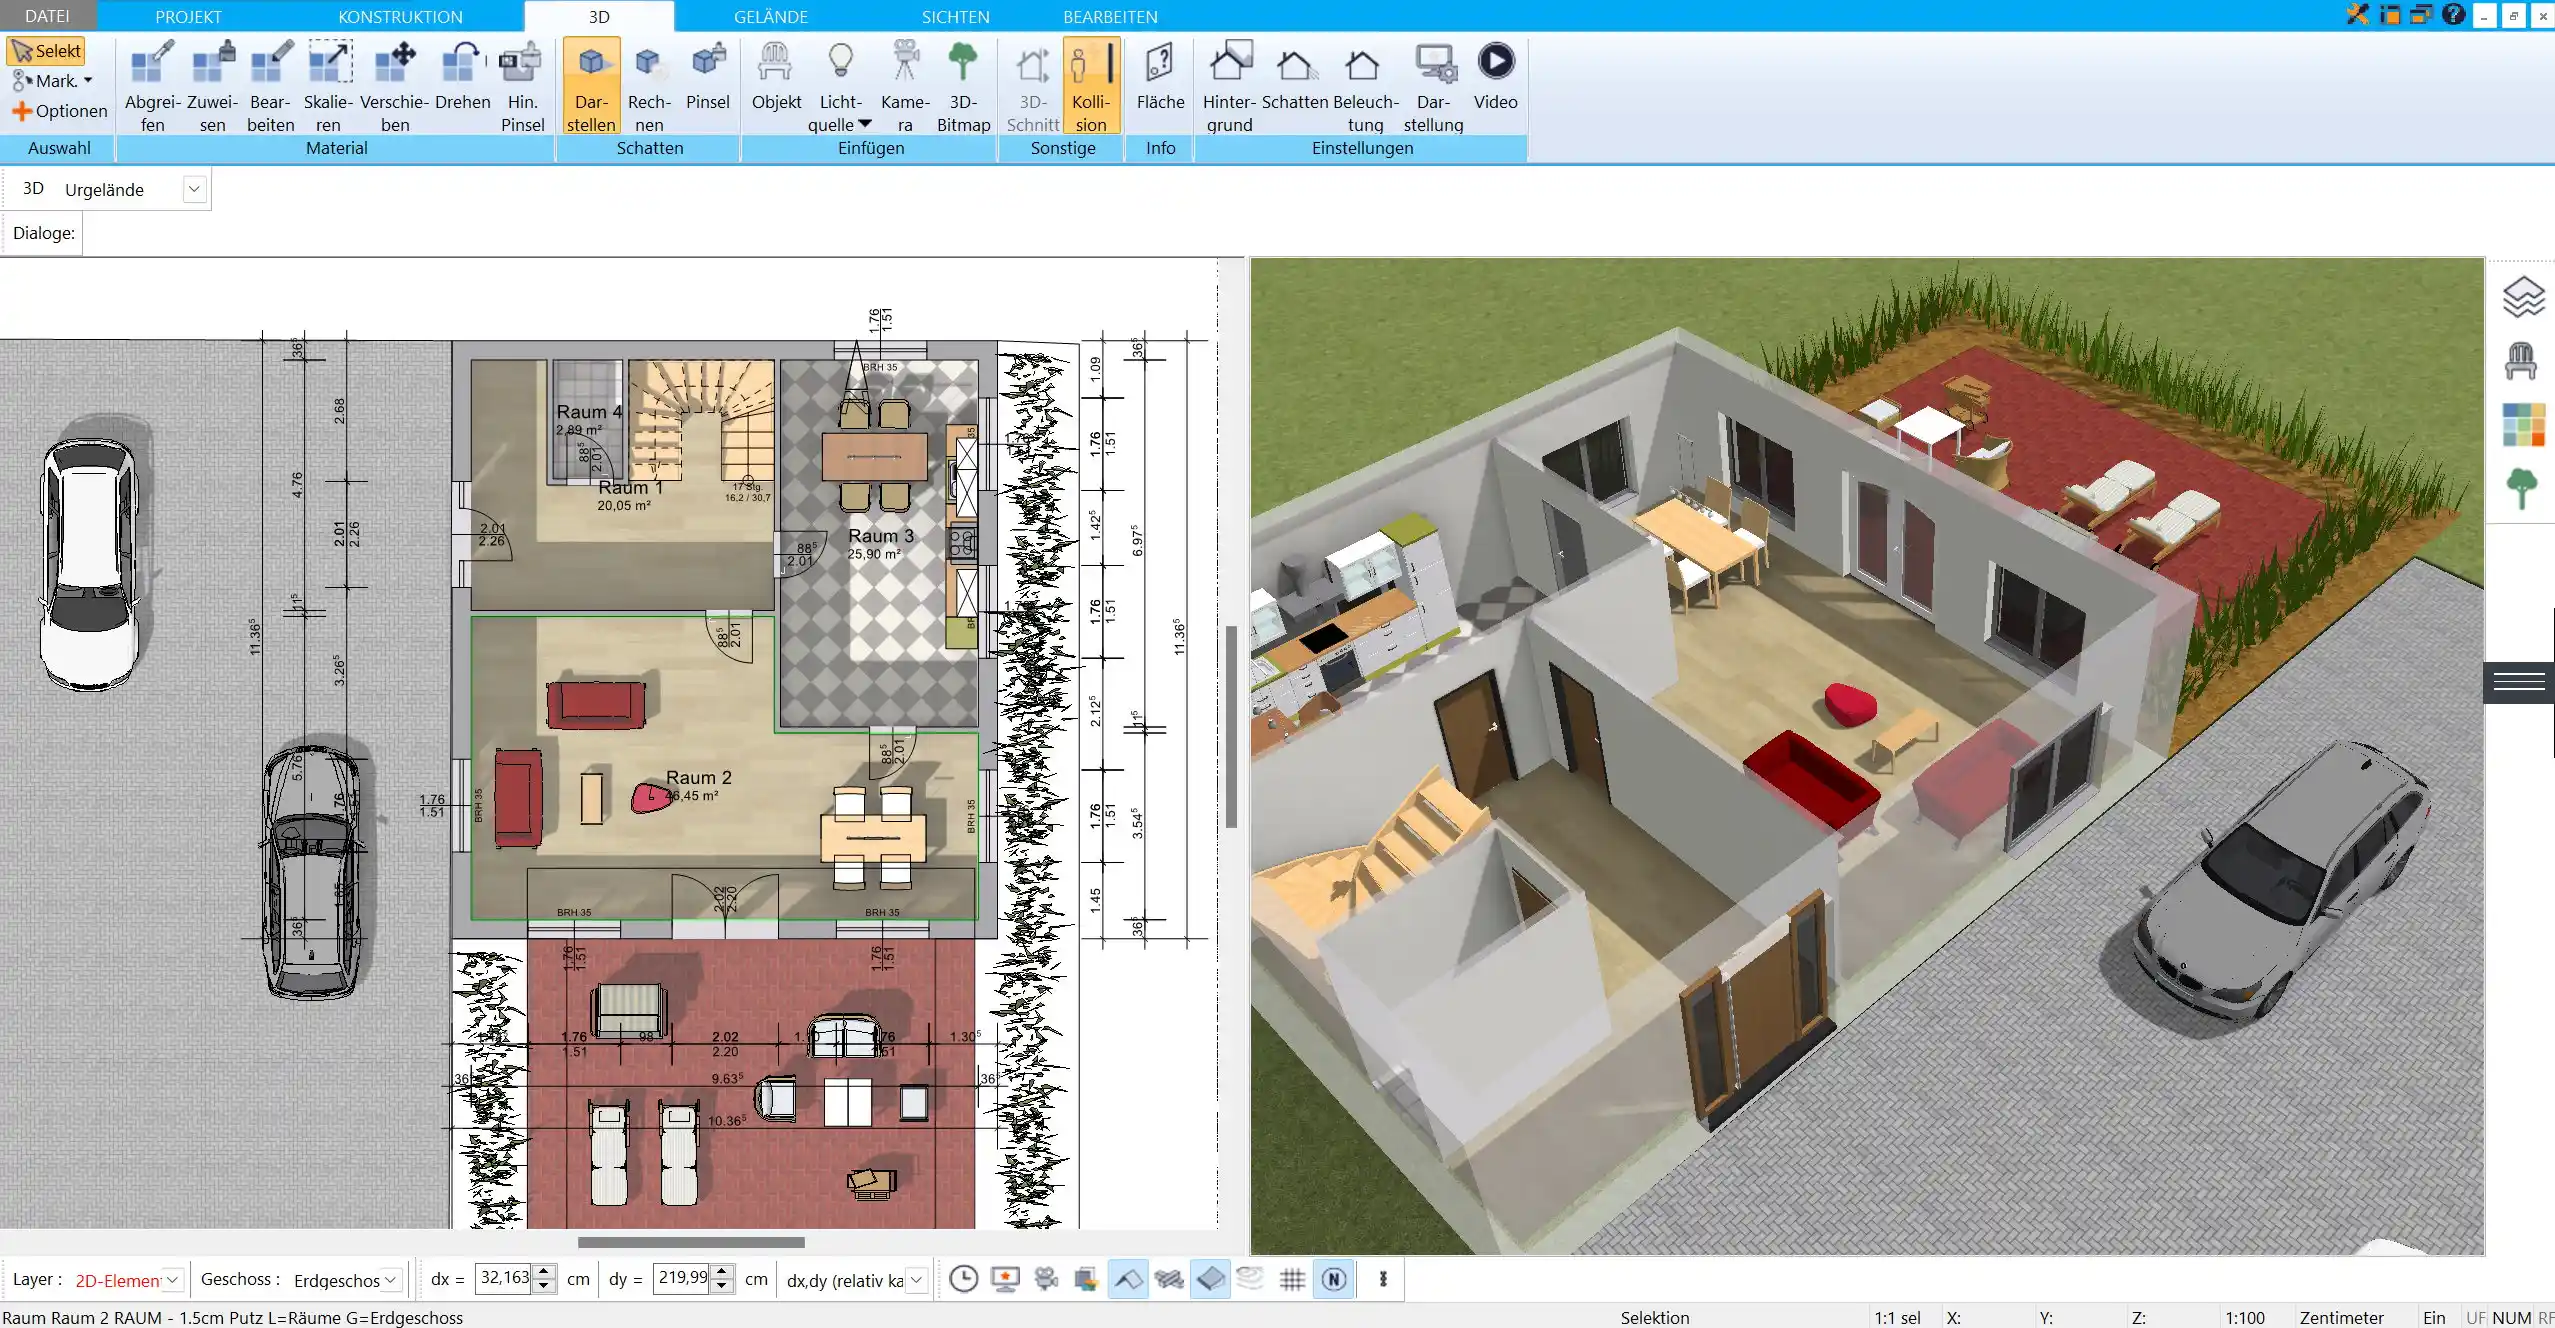Choose the Skalieren material tool
The height and width of the screenshot is (1328, 2555).
point(329,86)
